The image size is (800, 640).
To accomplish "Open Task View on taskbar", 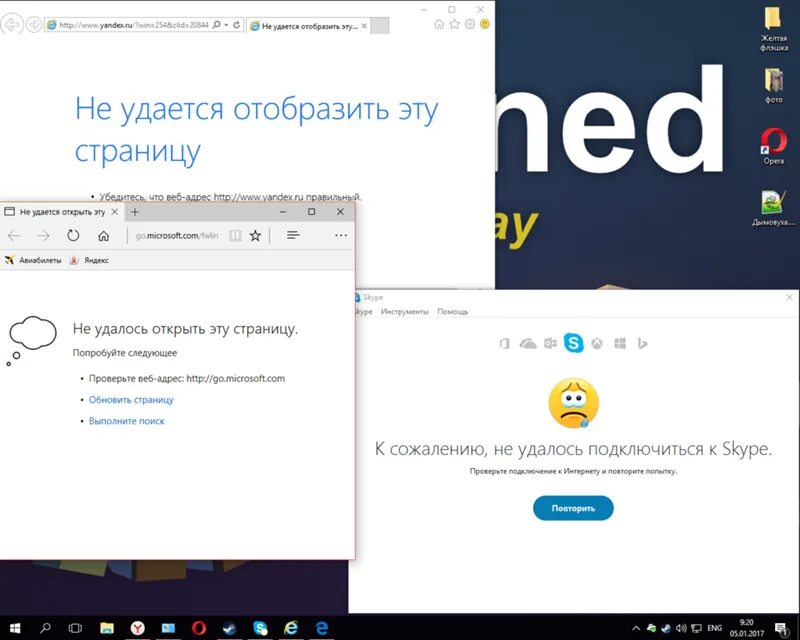I will coord(76,628).
